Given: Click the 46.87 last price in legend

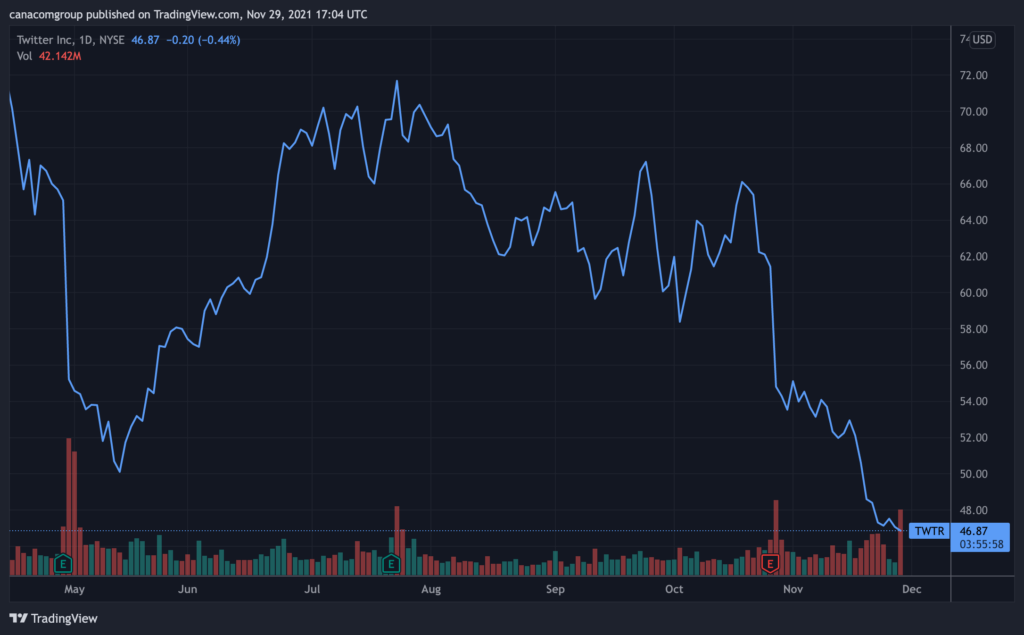Looking at the screenshot, I should 145,40.
